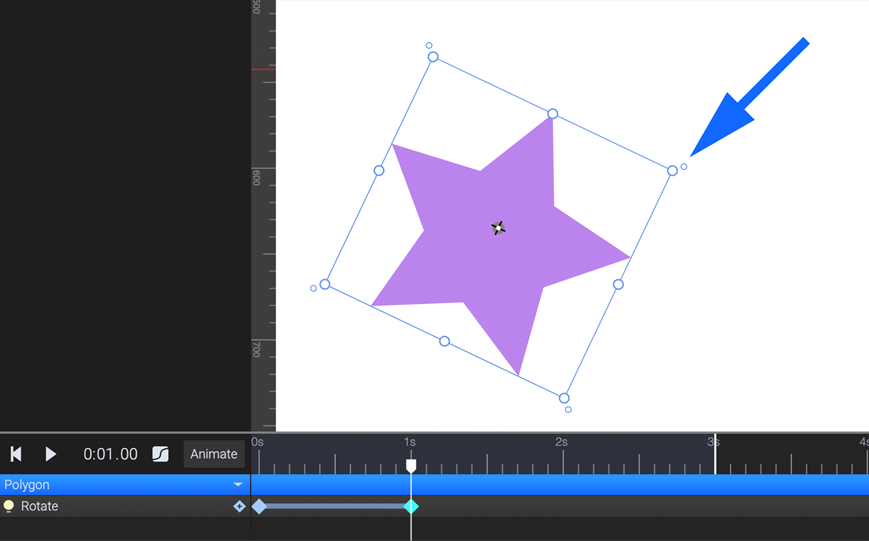Select the Rotate keyframe at 0s
The image size is (869, 541).
tap(259, 506)
